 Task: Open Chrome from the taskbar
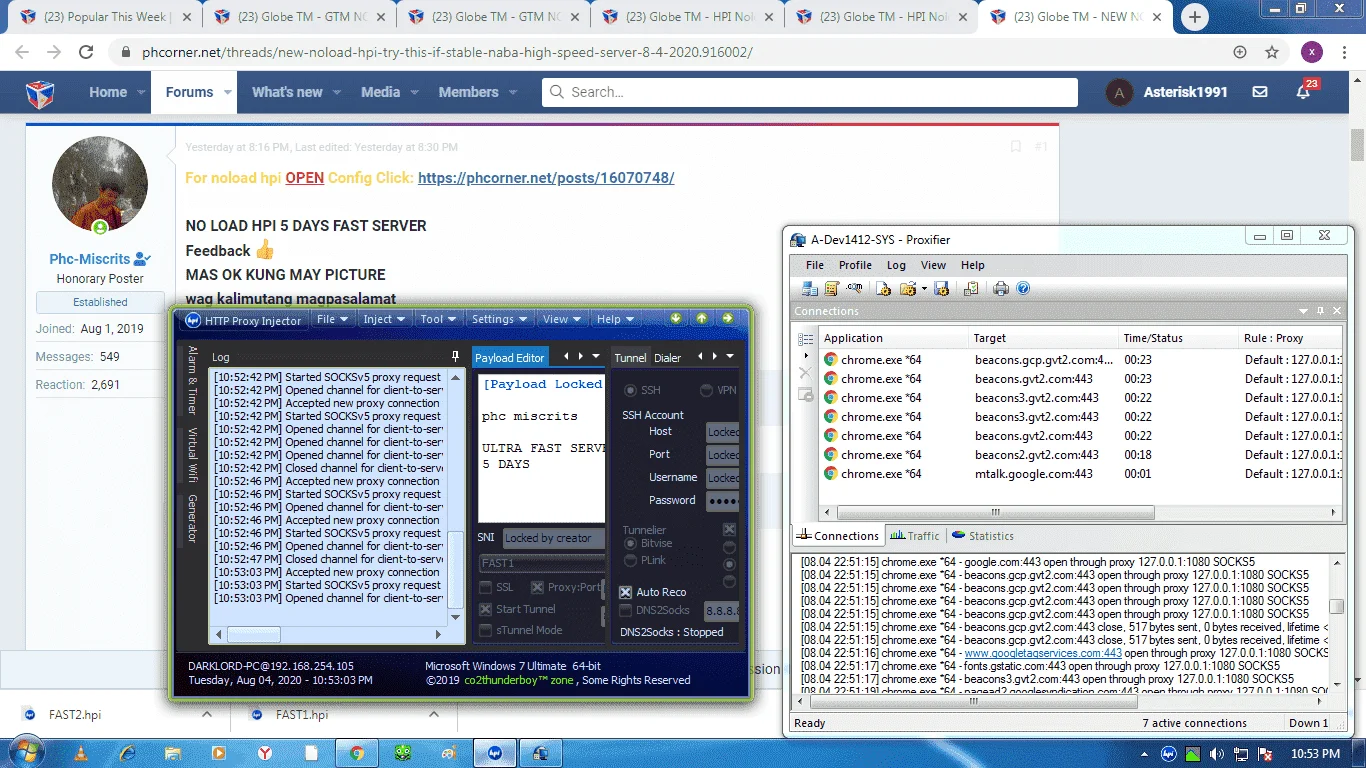(357, 753)
